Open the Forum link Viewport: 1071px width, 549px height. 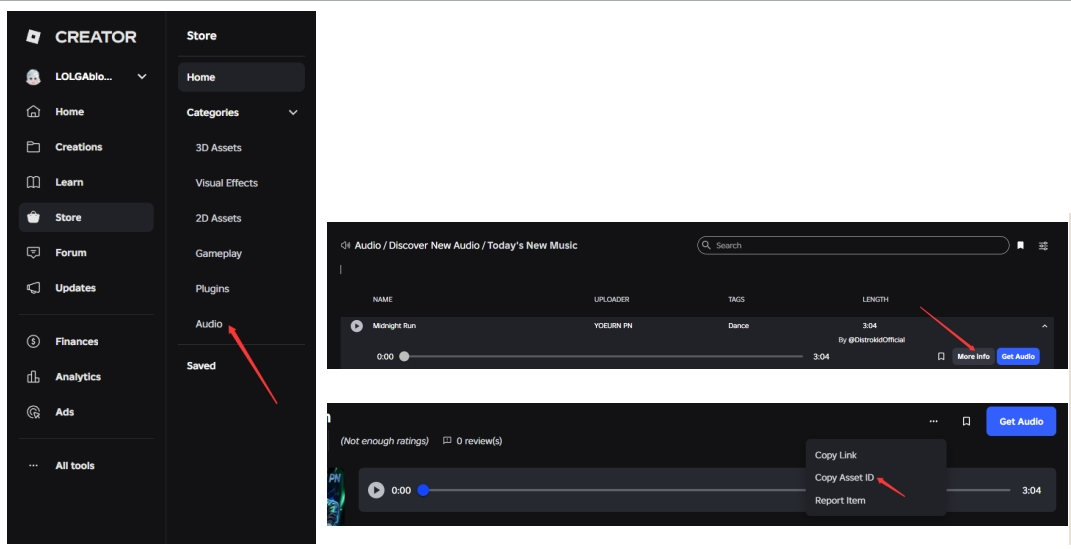[x=71, y=253]
